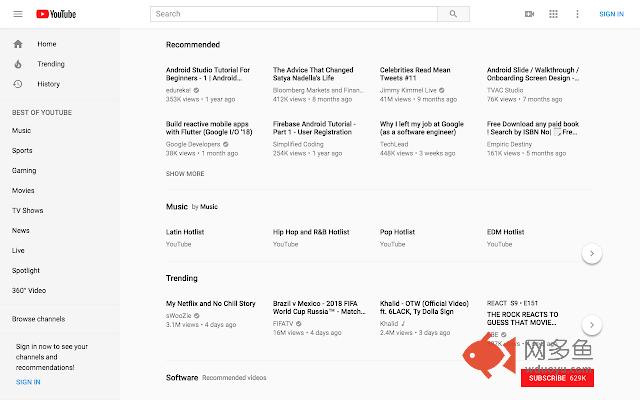Click the edureka! channel name
This screenshot has height=400, width=640.
(178, 91)
